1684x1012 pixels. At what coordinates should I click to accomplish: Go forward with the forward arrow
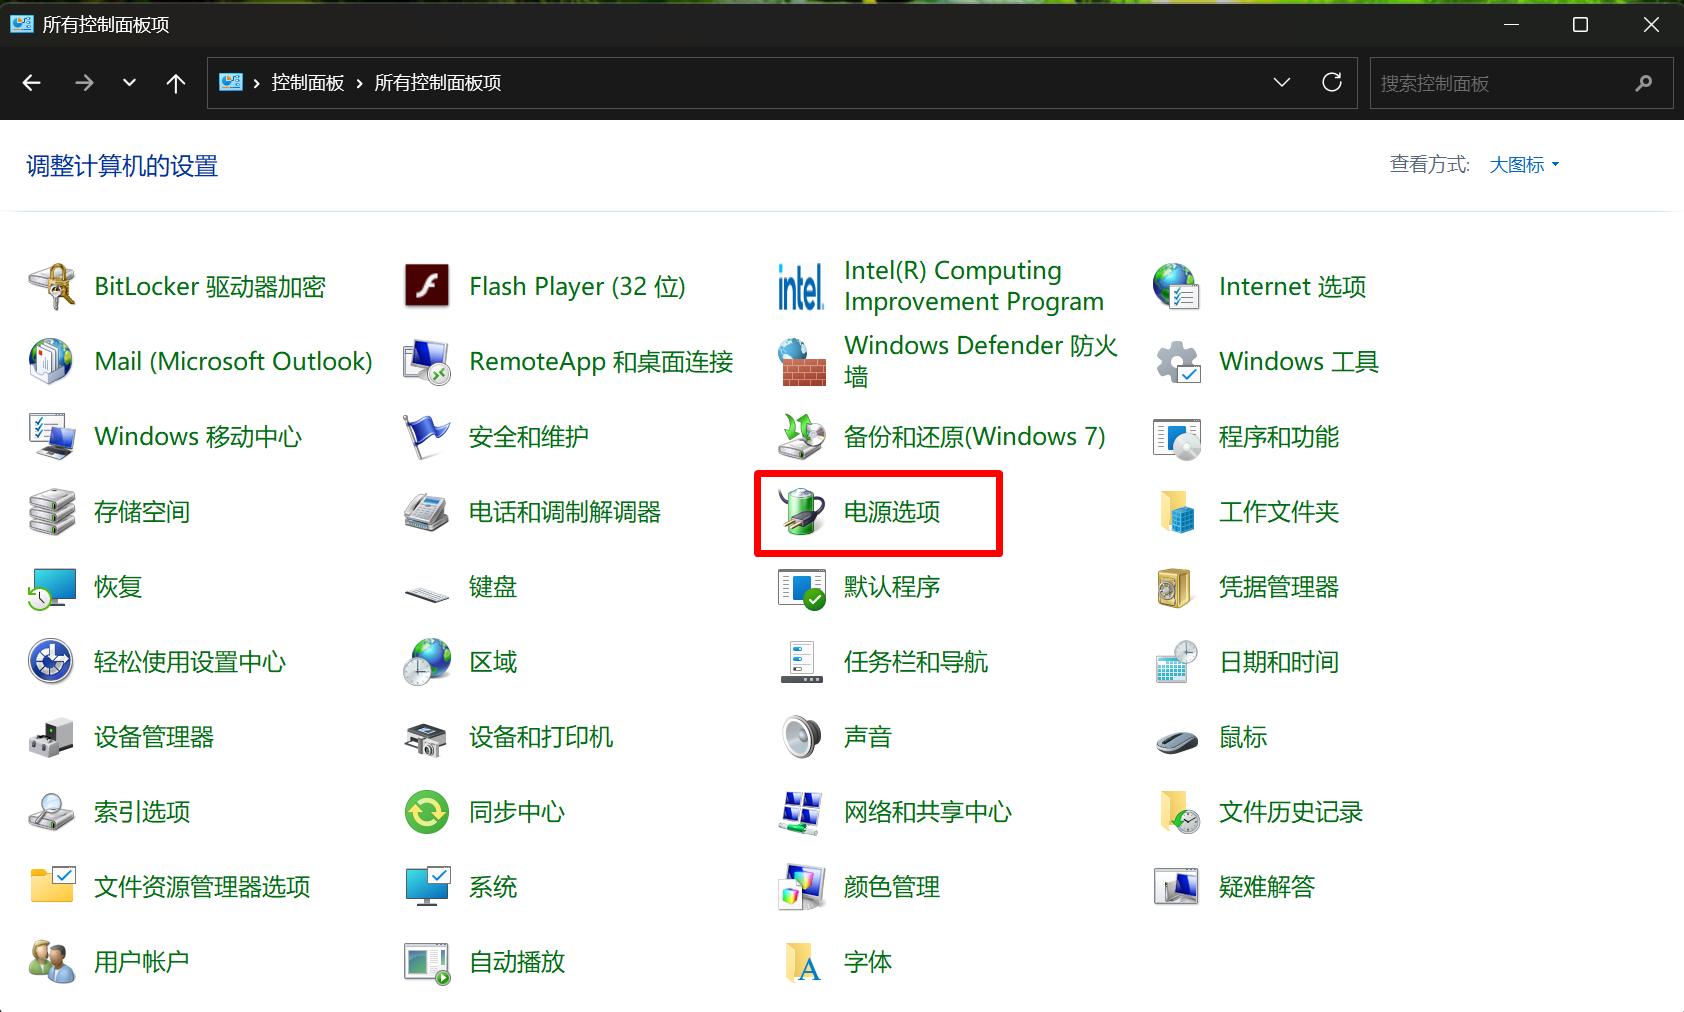(x=84, y=83)
